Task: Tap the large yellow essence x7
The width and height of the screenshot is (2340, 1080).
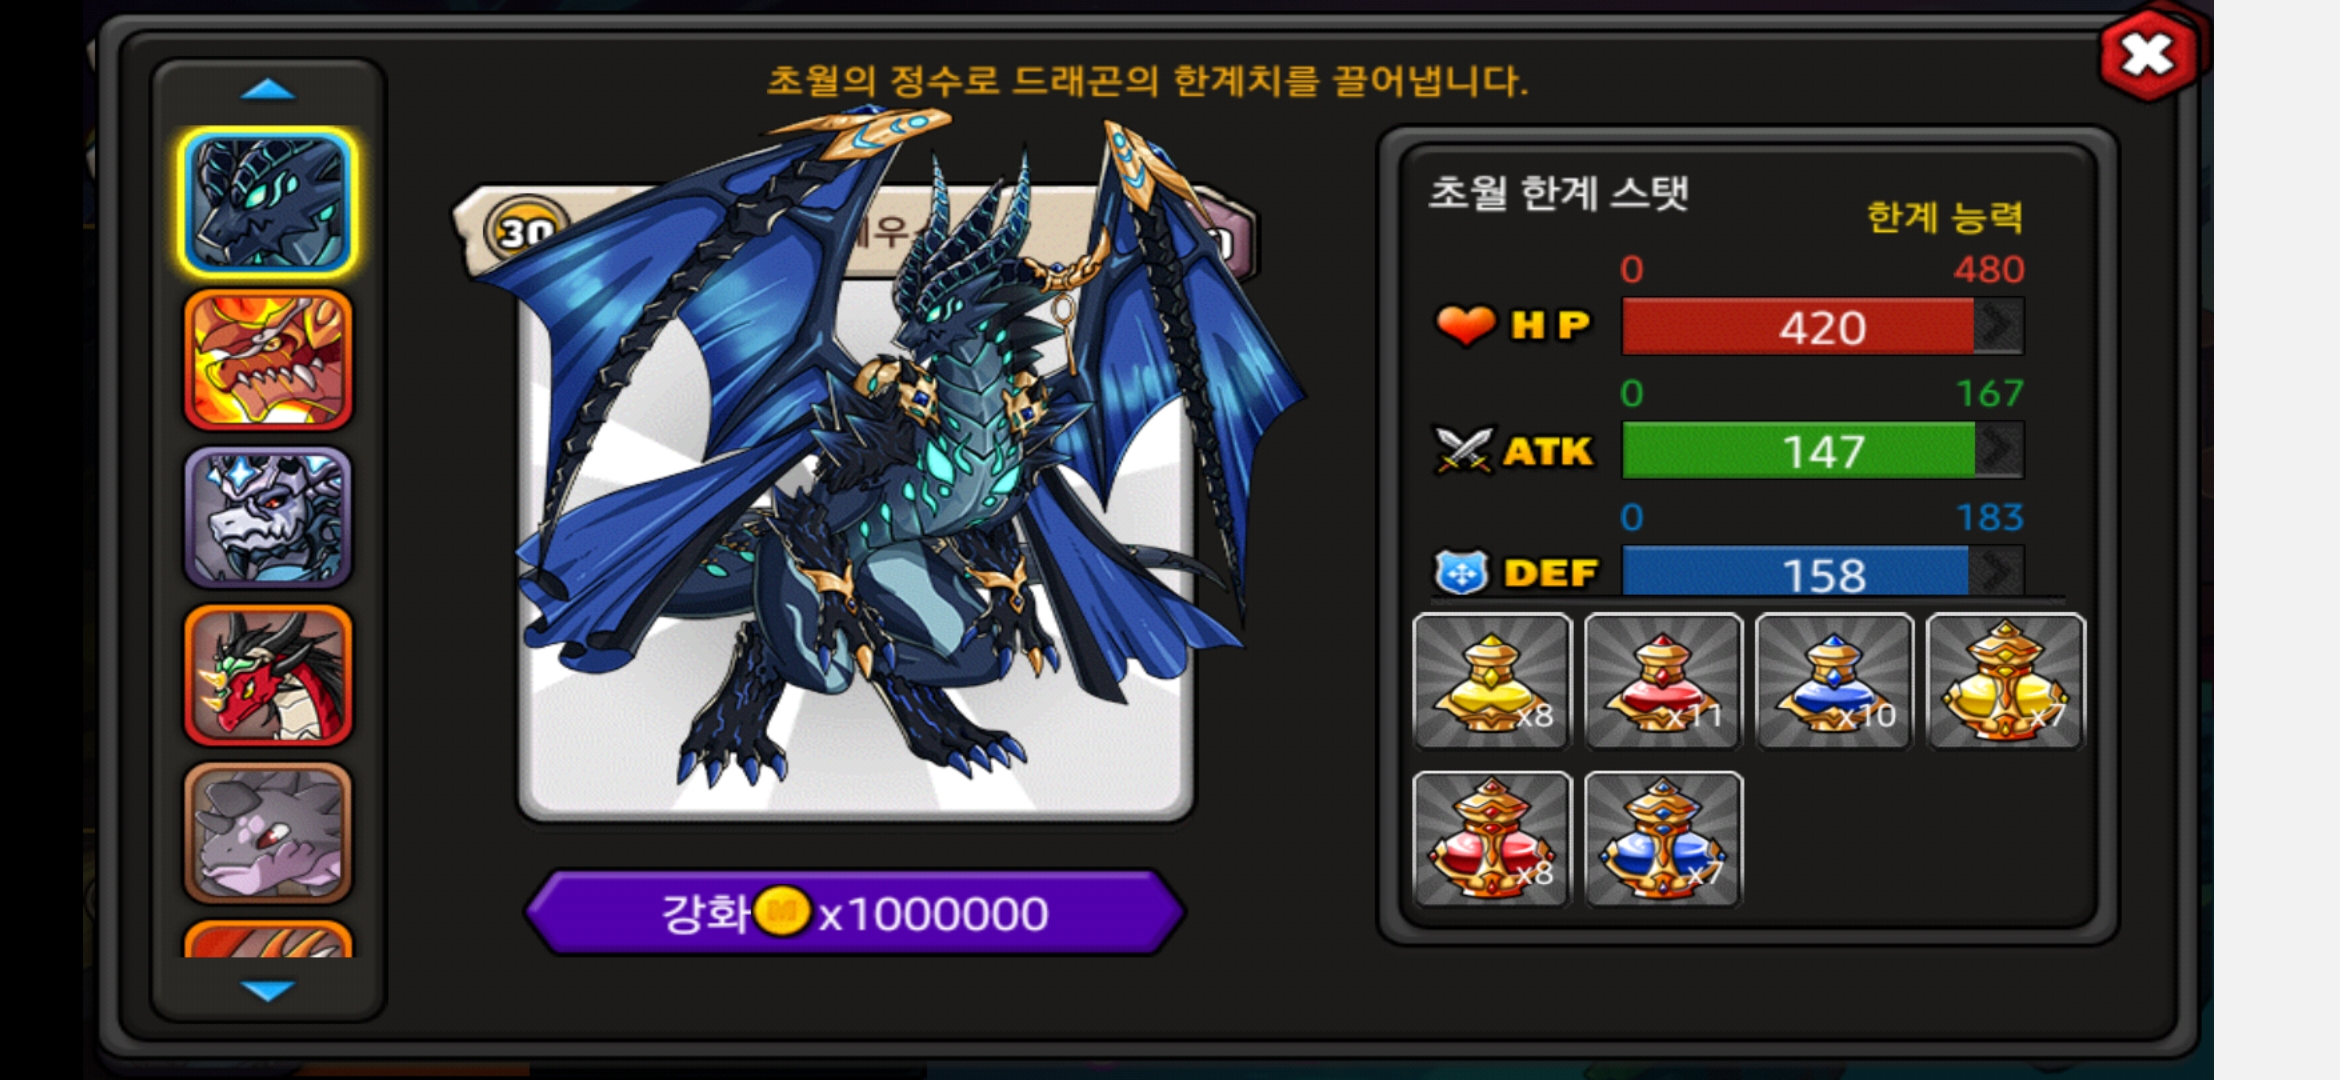Action: click(x=2005, y=681)
